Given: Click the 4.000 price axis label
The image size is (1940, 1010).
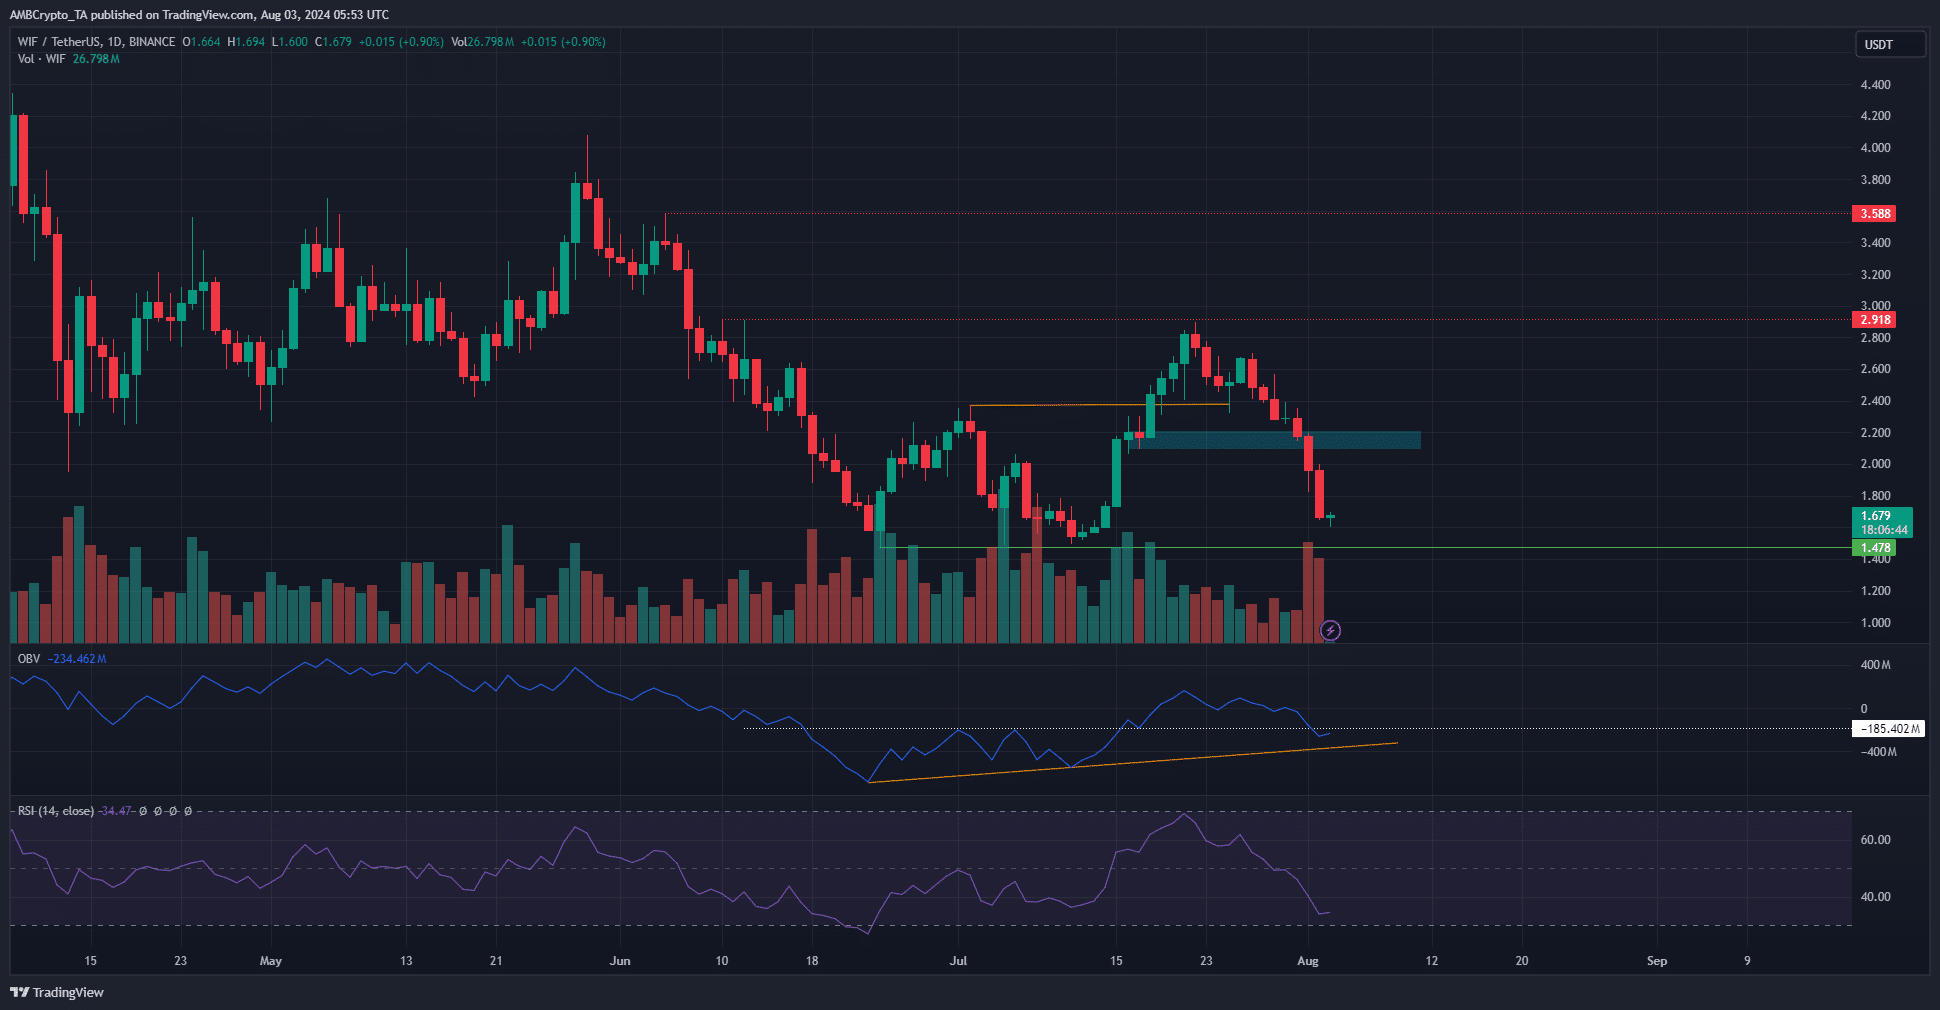Looking at the screenshot, I should coord(1875,148).
